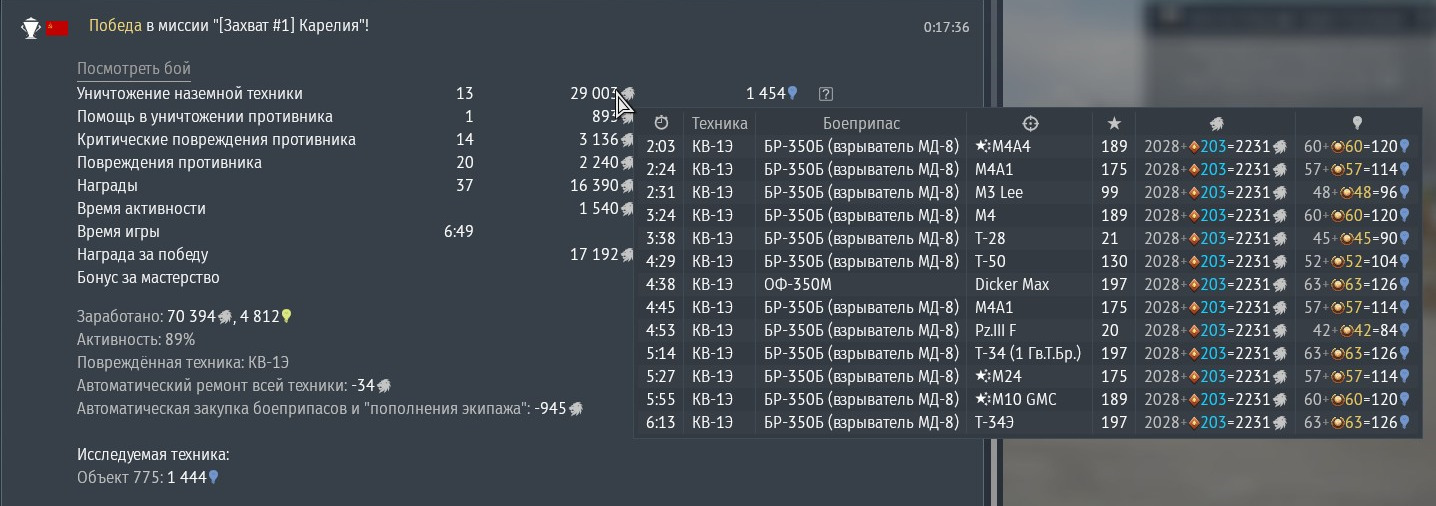Open the "Посмотреть бой" replay link
Image resolution: width=1436 pixels, height=506 pixels.
133,68
